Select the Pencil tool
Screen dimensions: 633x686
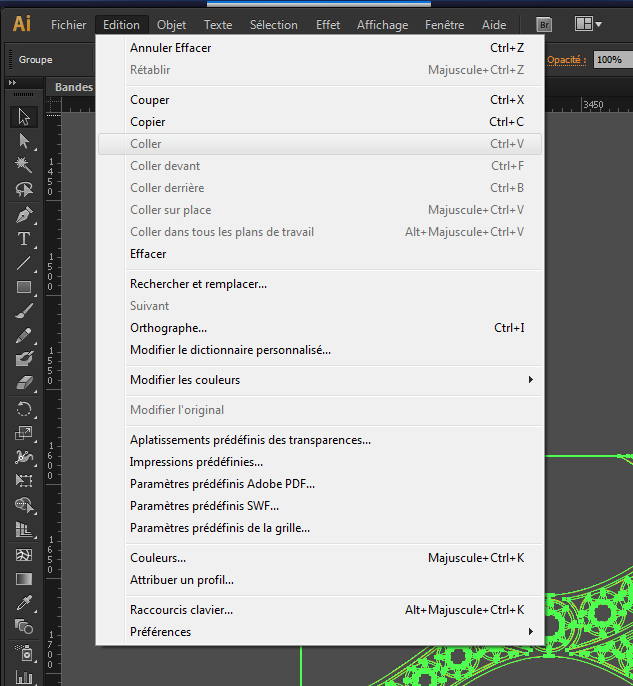coord(24,335)
